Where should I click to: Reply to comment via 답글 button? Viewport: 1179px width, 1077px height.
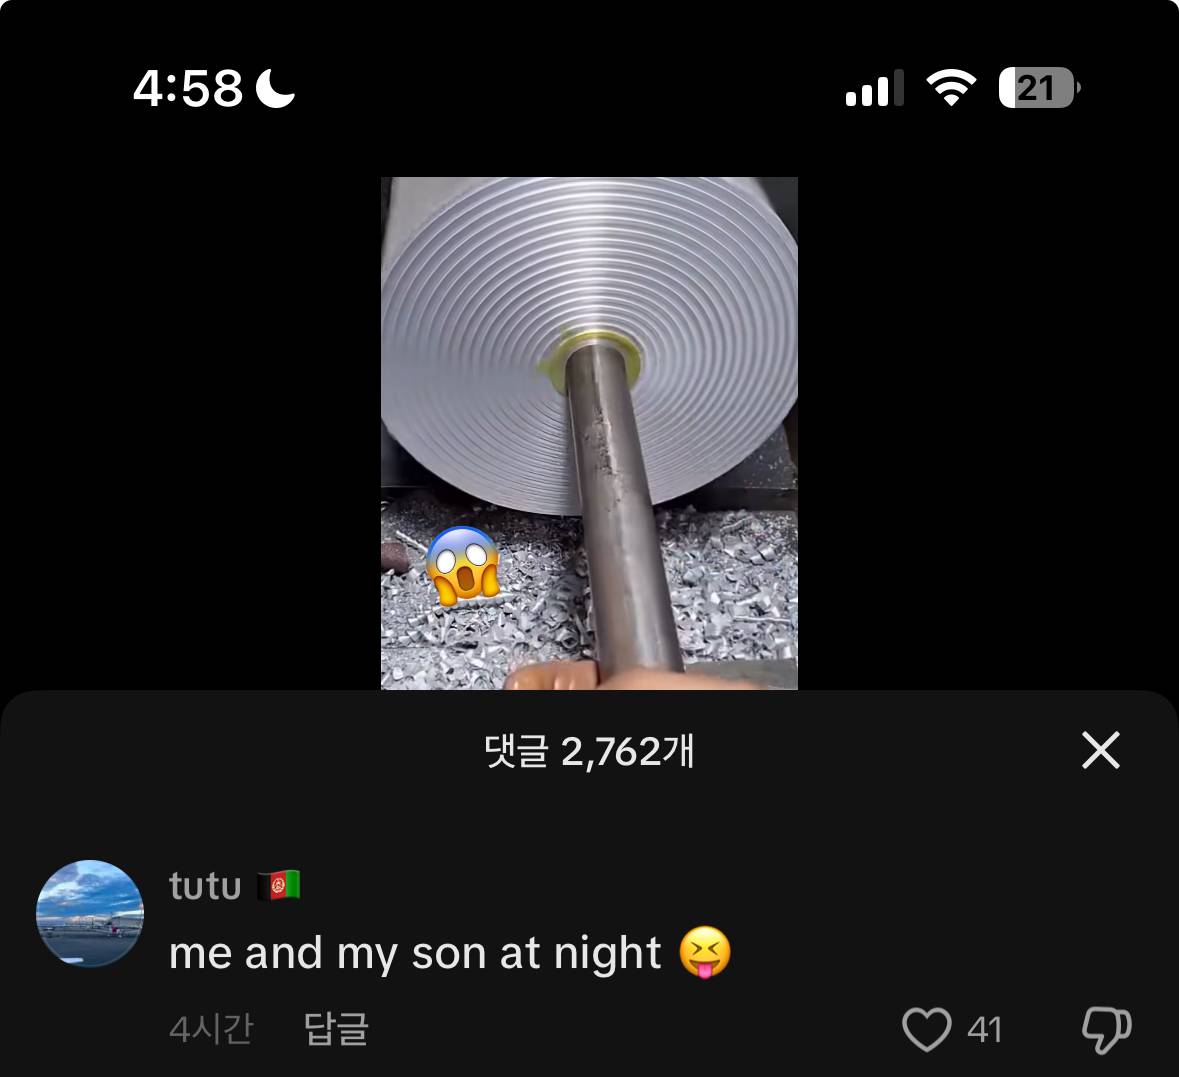click(x=336, y=1029)
